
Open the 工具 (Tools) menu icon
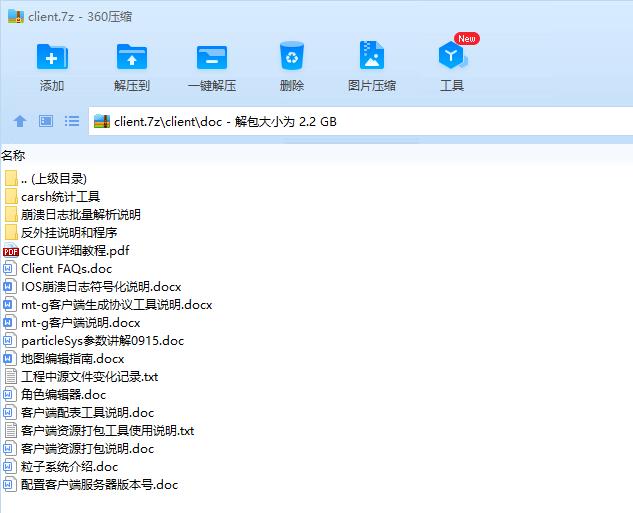point(452,58)
